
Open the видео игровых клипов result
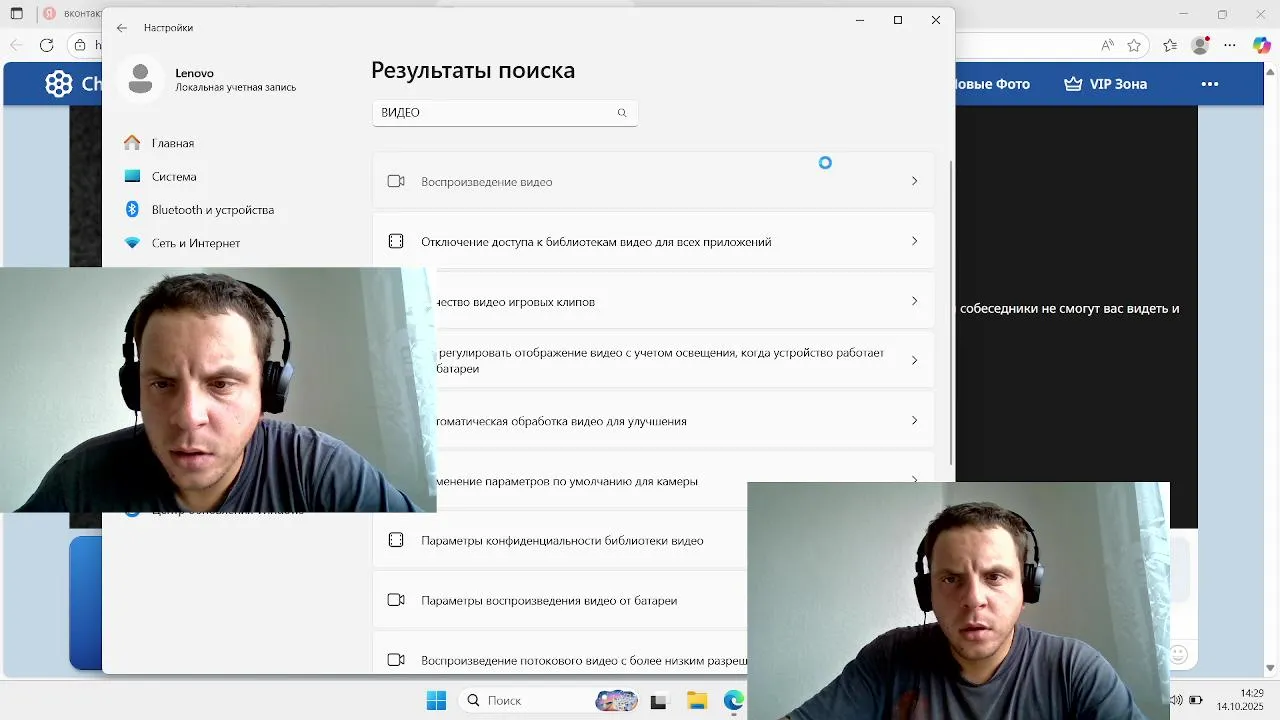point(684,301)
